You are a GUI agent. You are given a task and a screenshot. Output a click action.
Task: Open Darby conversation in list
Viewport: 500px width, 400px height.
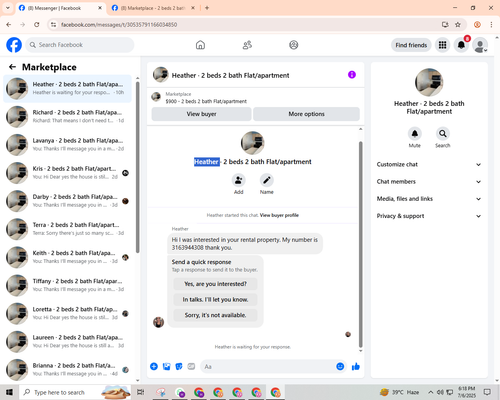coord(67,201)
